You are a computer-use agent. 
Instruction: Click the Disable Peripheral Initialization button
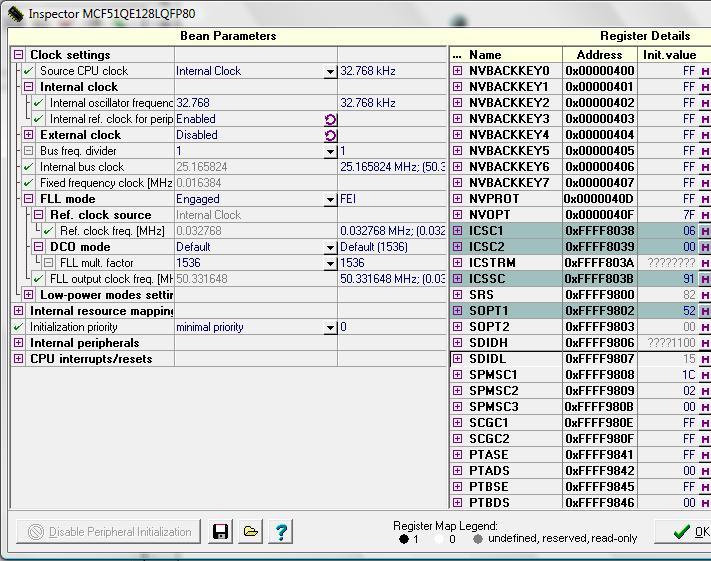point(108,532)
